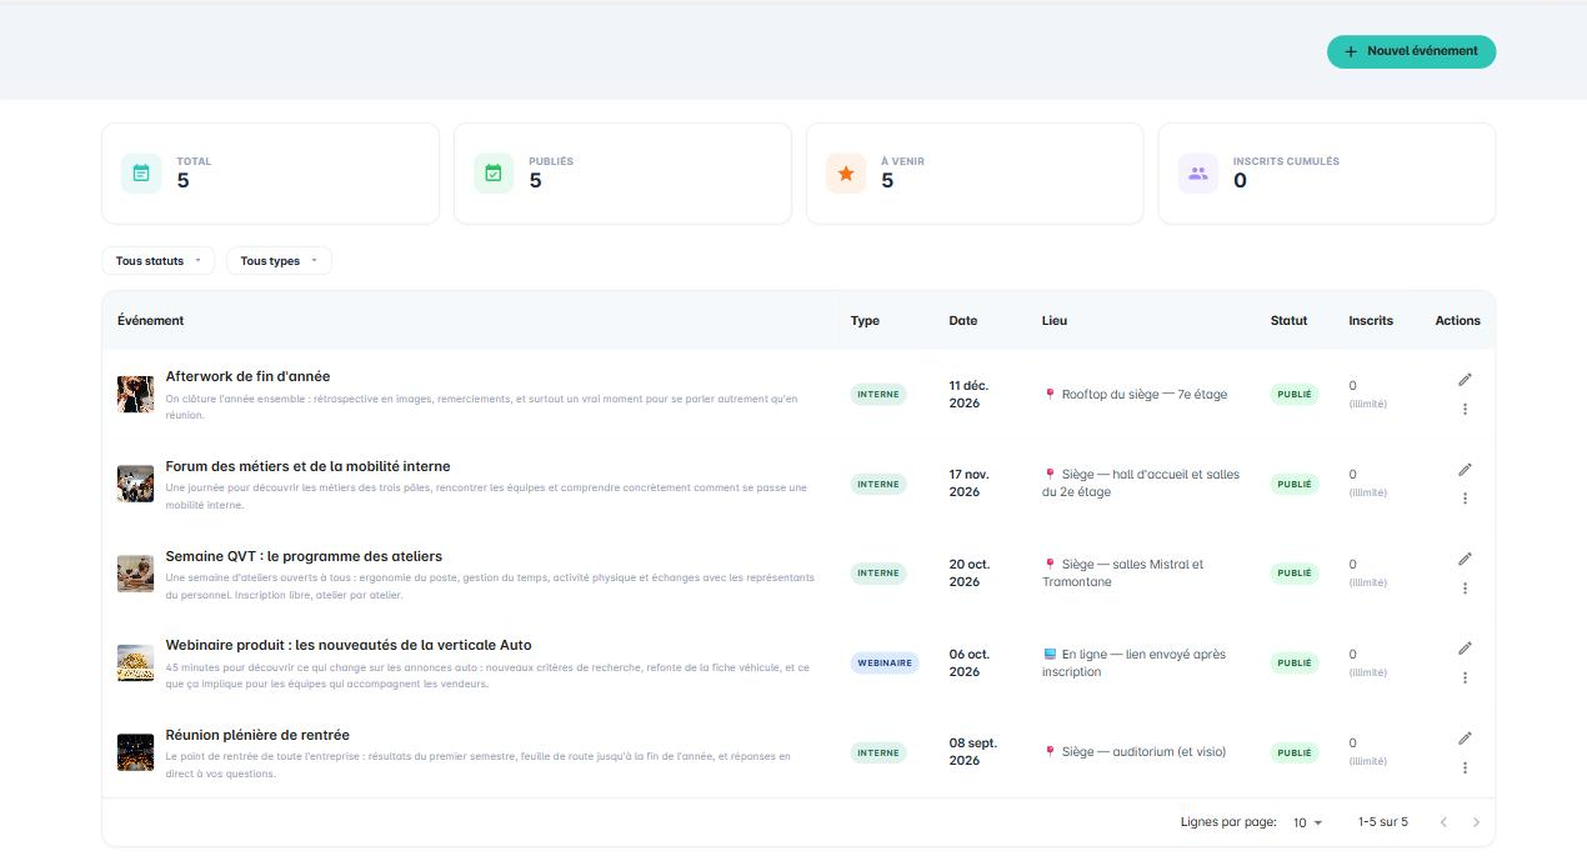Image resolution: width=1587 pixels, height=856 pixels.
Task: Click the Inscrits column header
Action: pos(1370,321)
